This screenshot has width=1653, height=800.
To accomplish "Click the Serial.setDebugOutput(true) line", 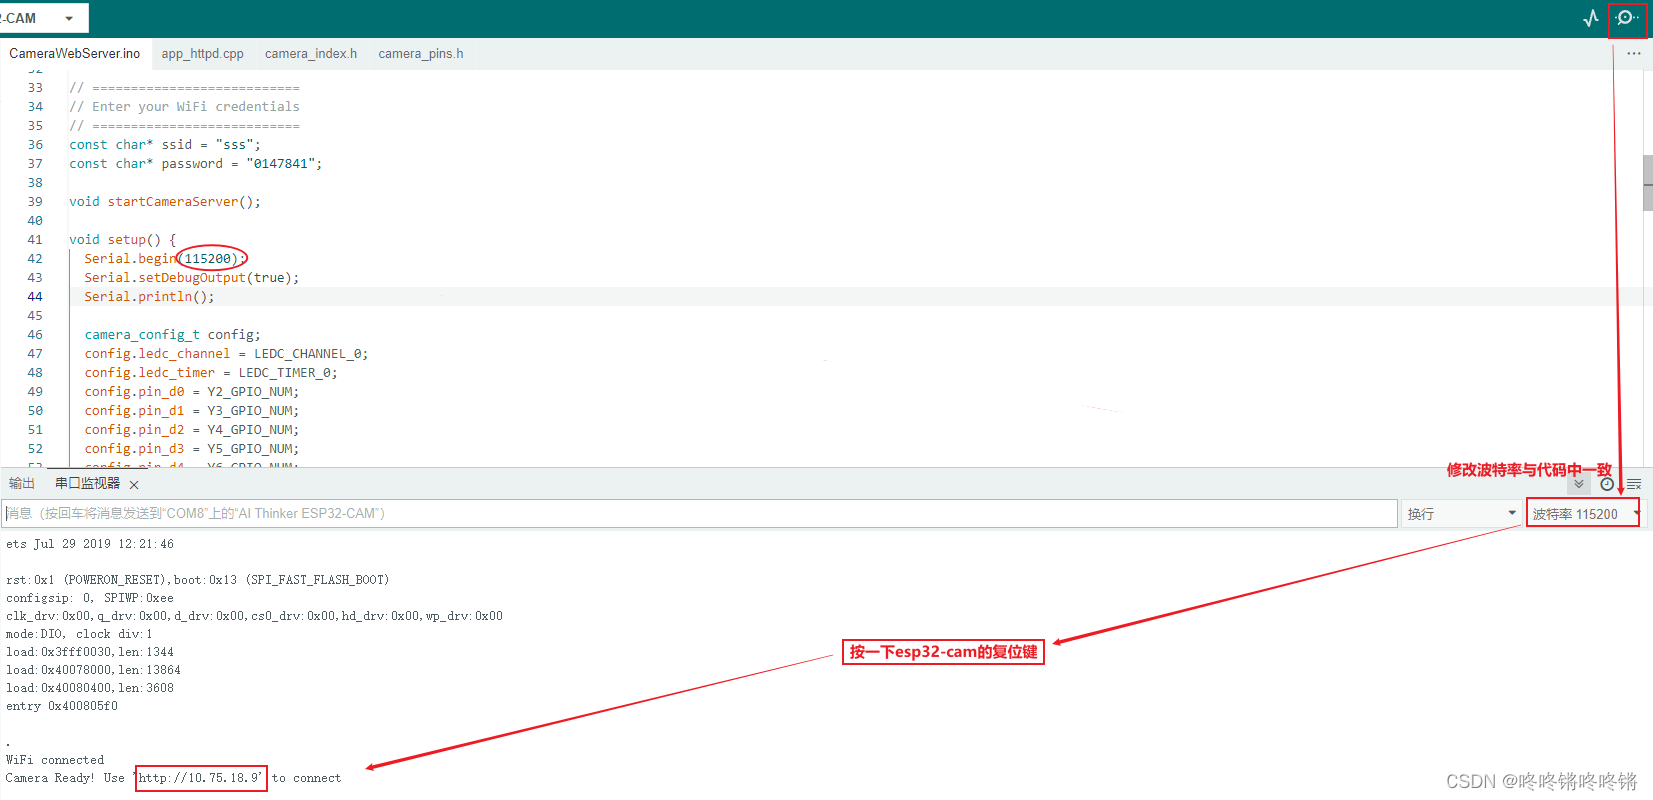I will [192, 278].
